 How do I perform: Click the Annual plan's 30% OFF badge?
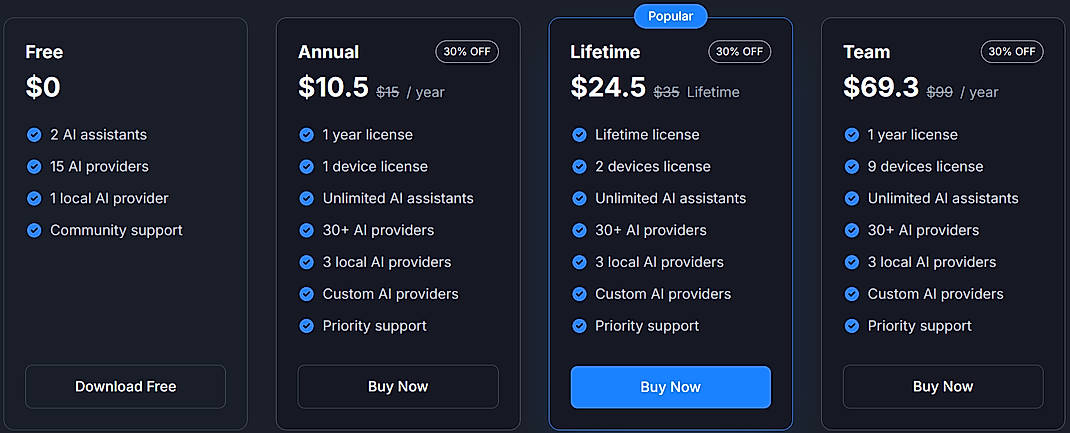point(467,52)
